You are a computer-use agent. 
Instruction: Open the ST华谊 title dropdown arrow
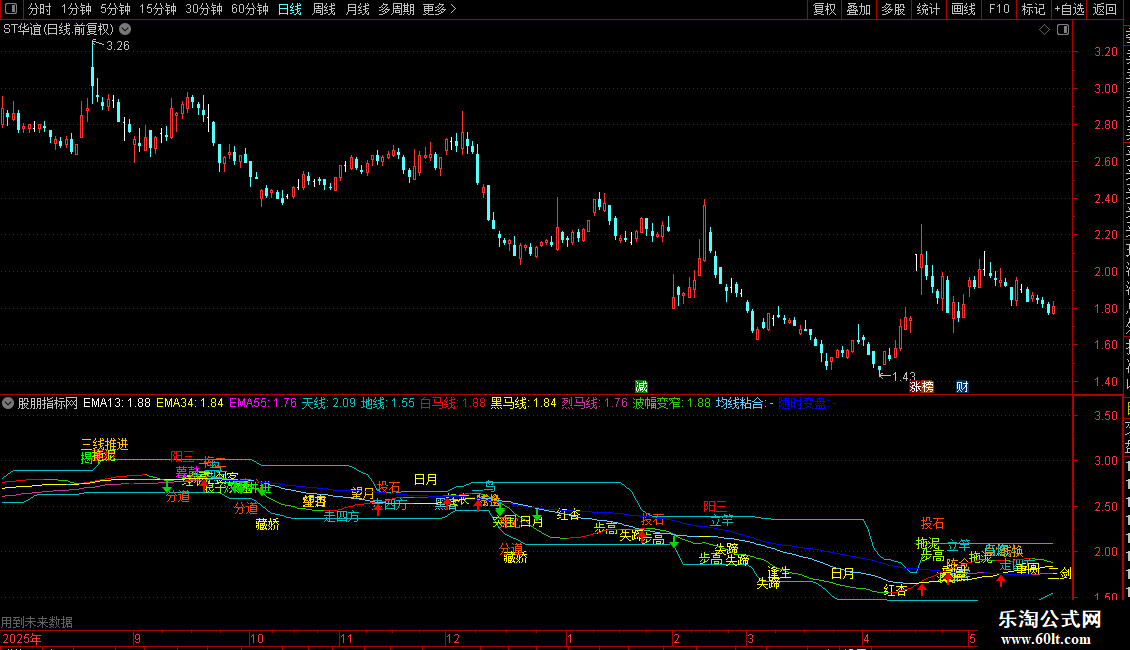point(125,30)
